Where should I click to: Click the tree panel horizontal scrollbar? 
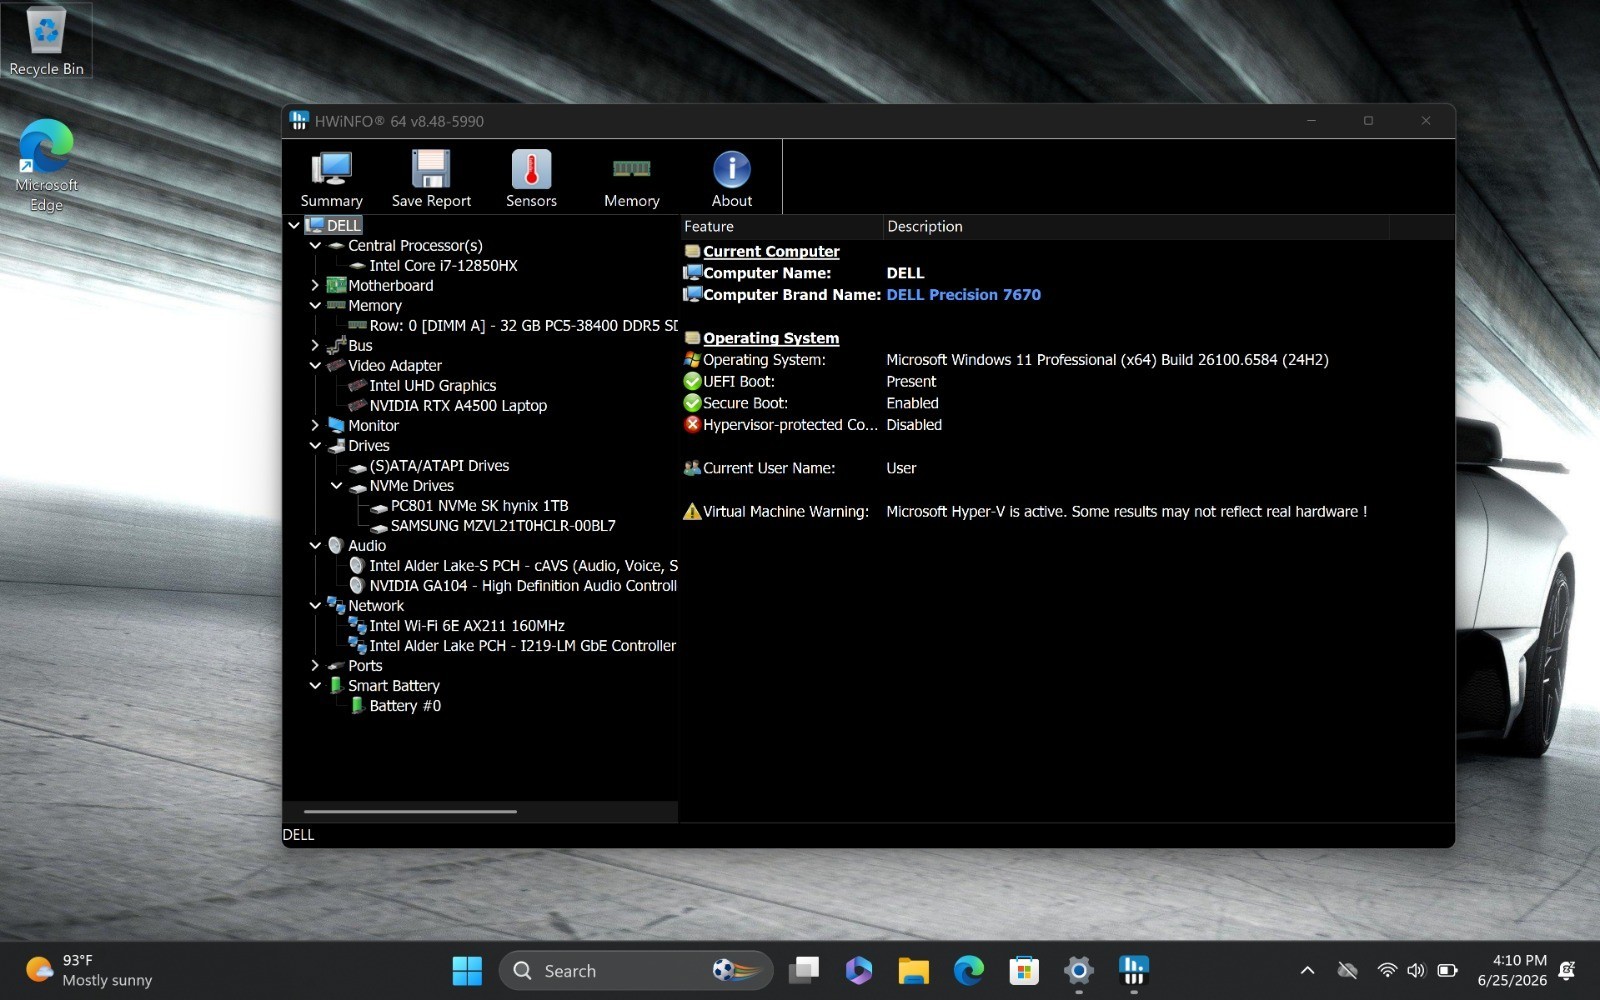[410, 811]
